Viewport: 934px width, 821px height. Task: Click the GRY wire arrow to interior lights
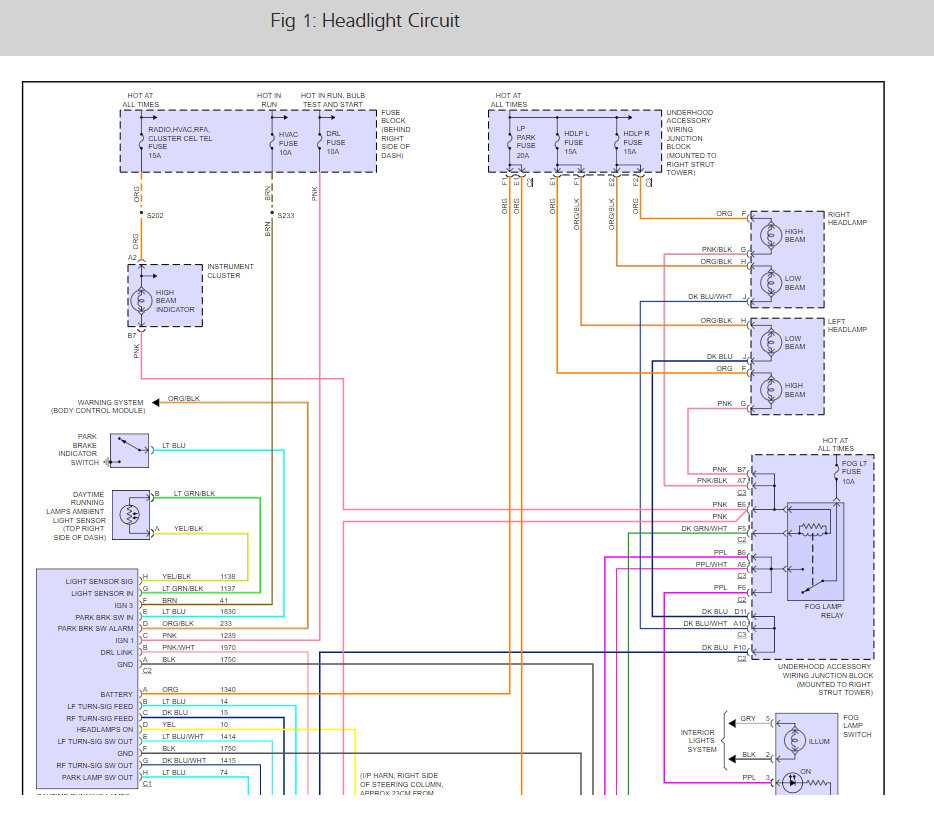(x=732, y=723)
